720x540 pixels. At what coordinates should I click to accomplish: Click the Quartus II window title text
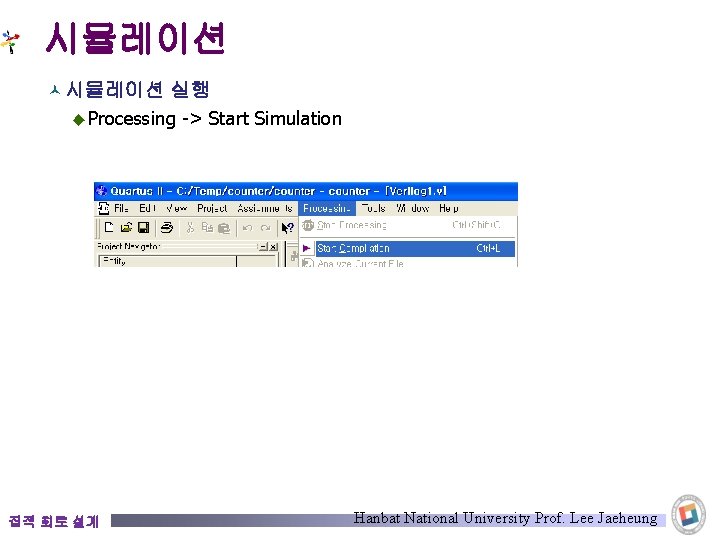coord(278,191)
